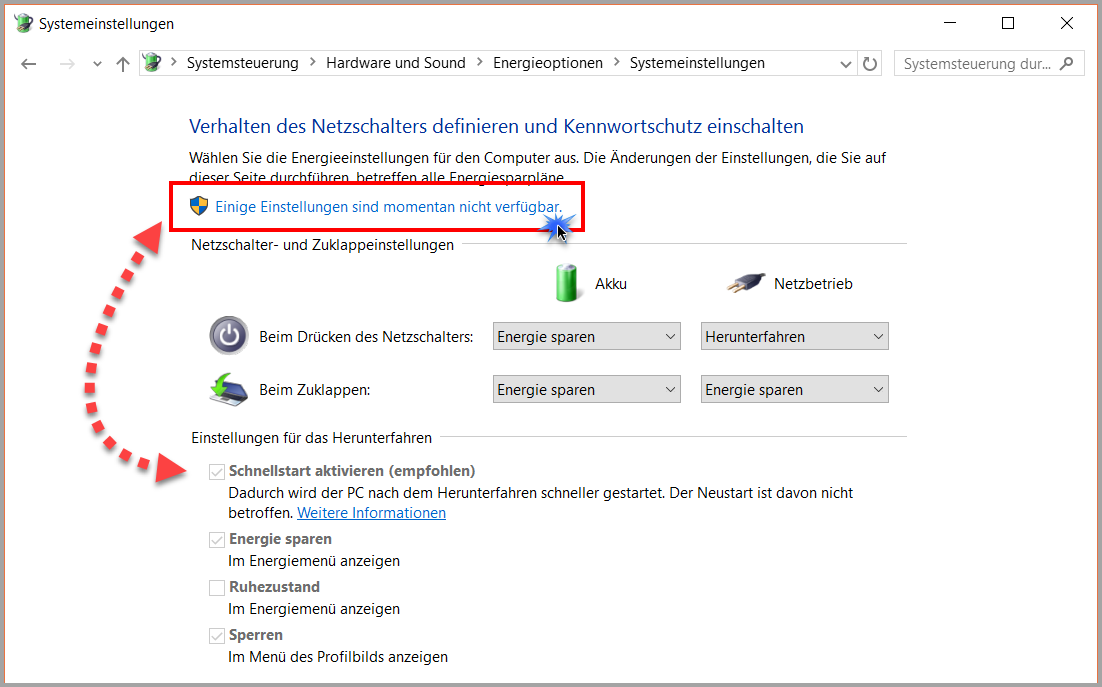Screen dimensions: 1102x687
Task: Enable the Ruhezustand checkbox
Action: 217,587
